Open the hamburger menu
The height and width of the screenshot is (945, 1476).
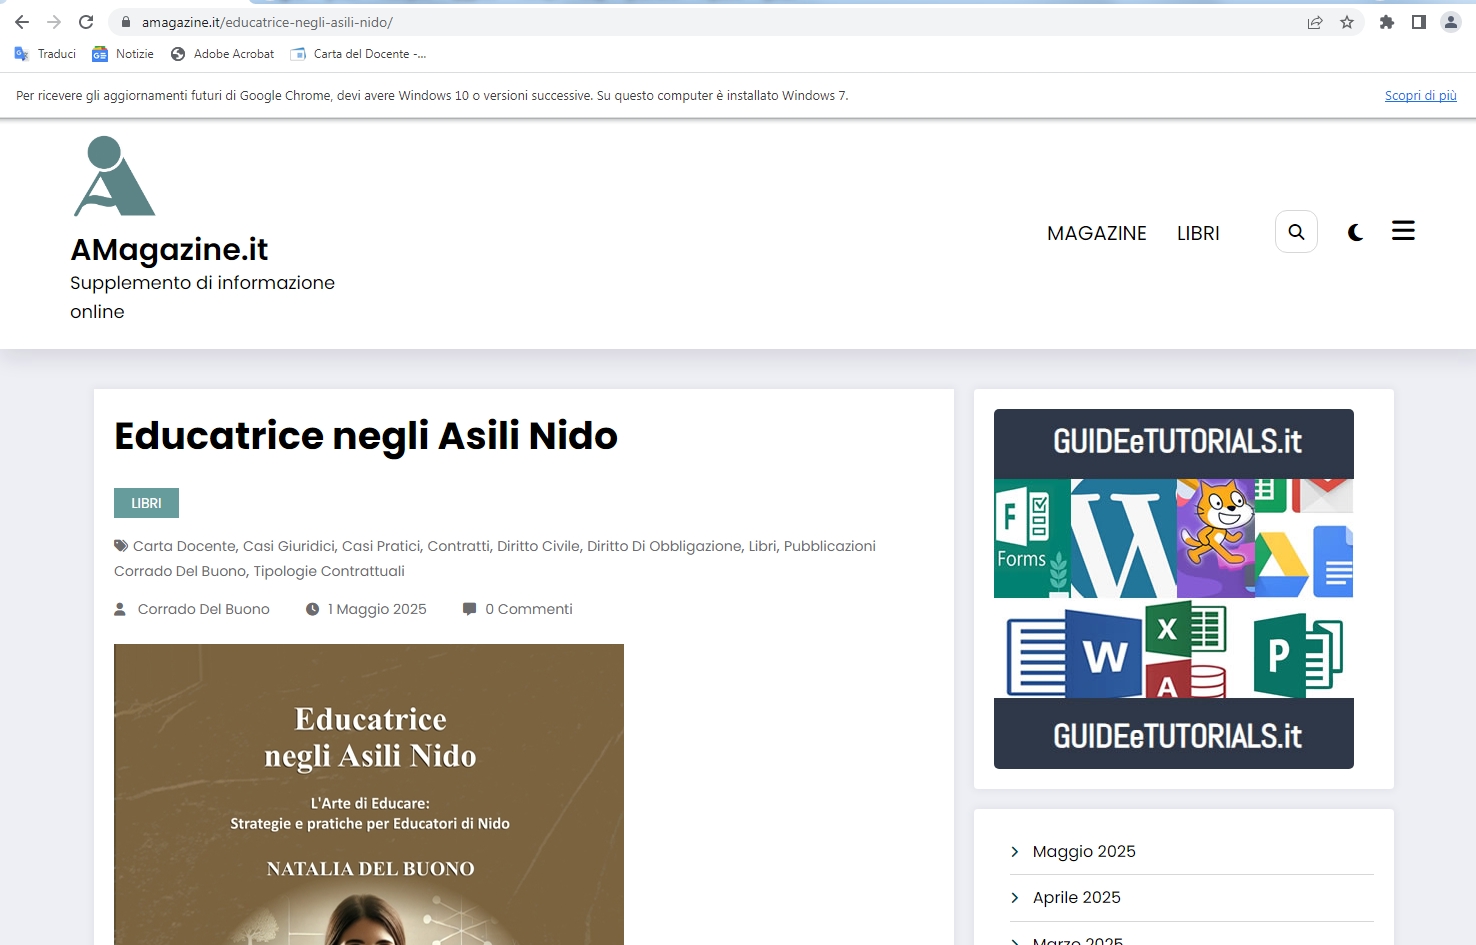[x=1403, y=231]
